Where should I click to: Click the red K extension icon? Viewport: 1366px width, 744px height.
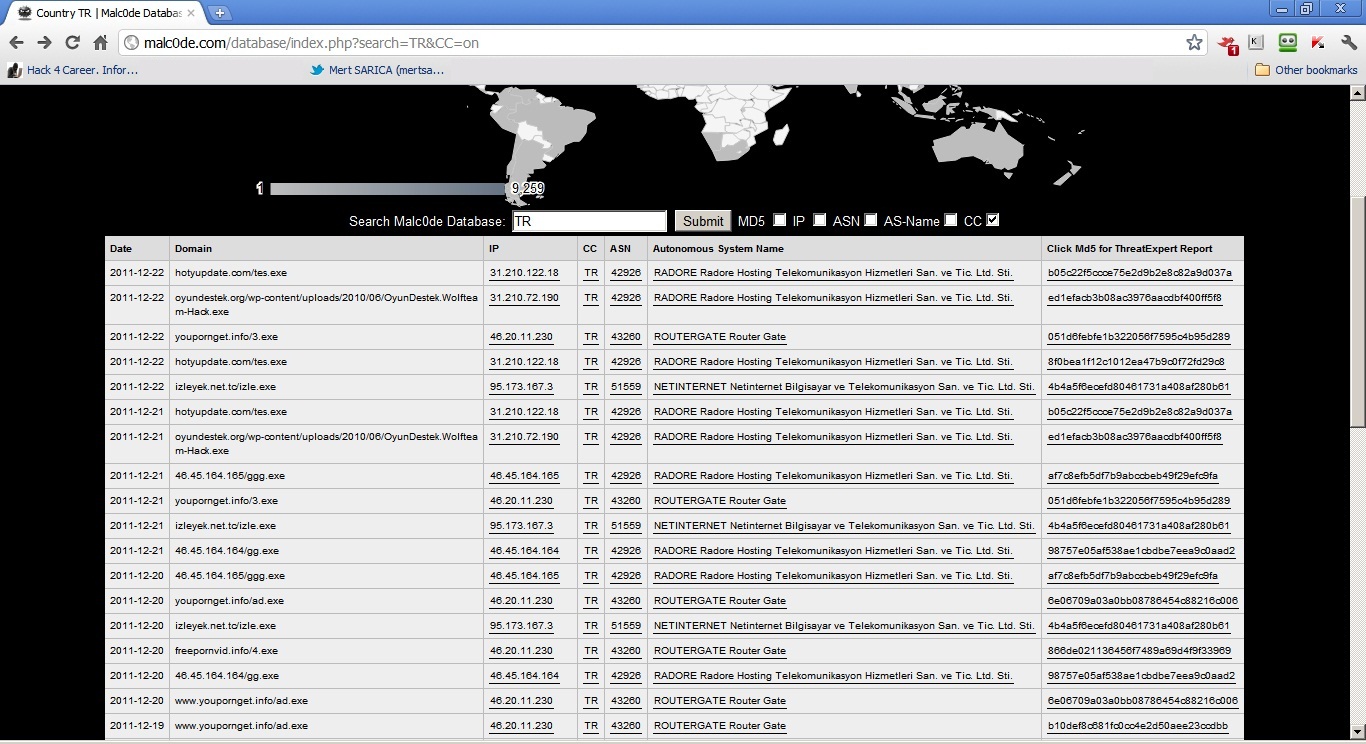point(1318,43)
